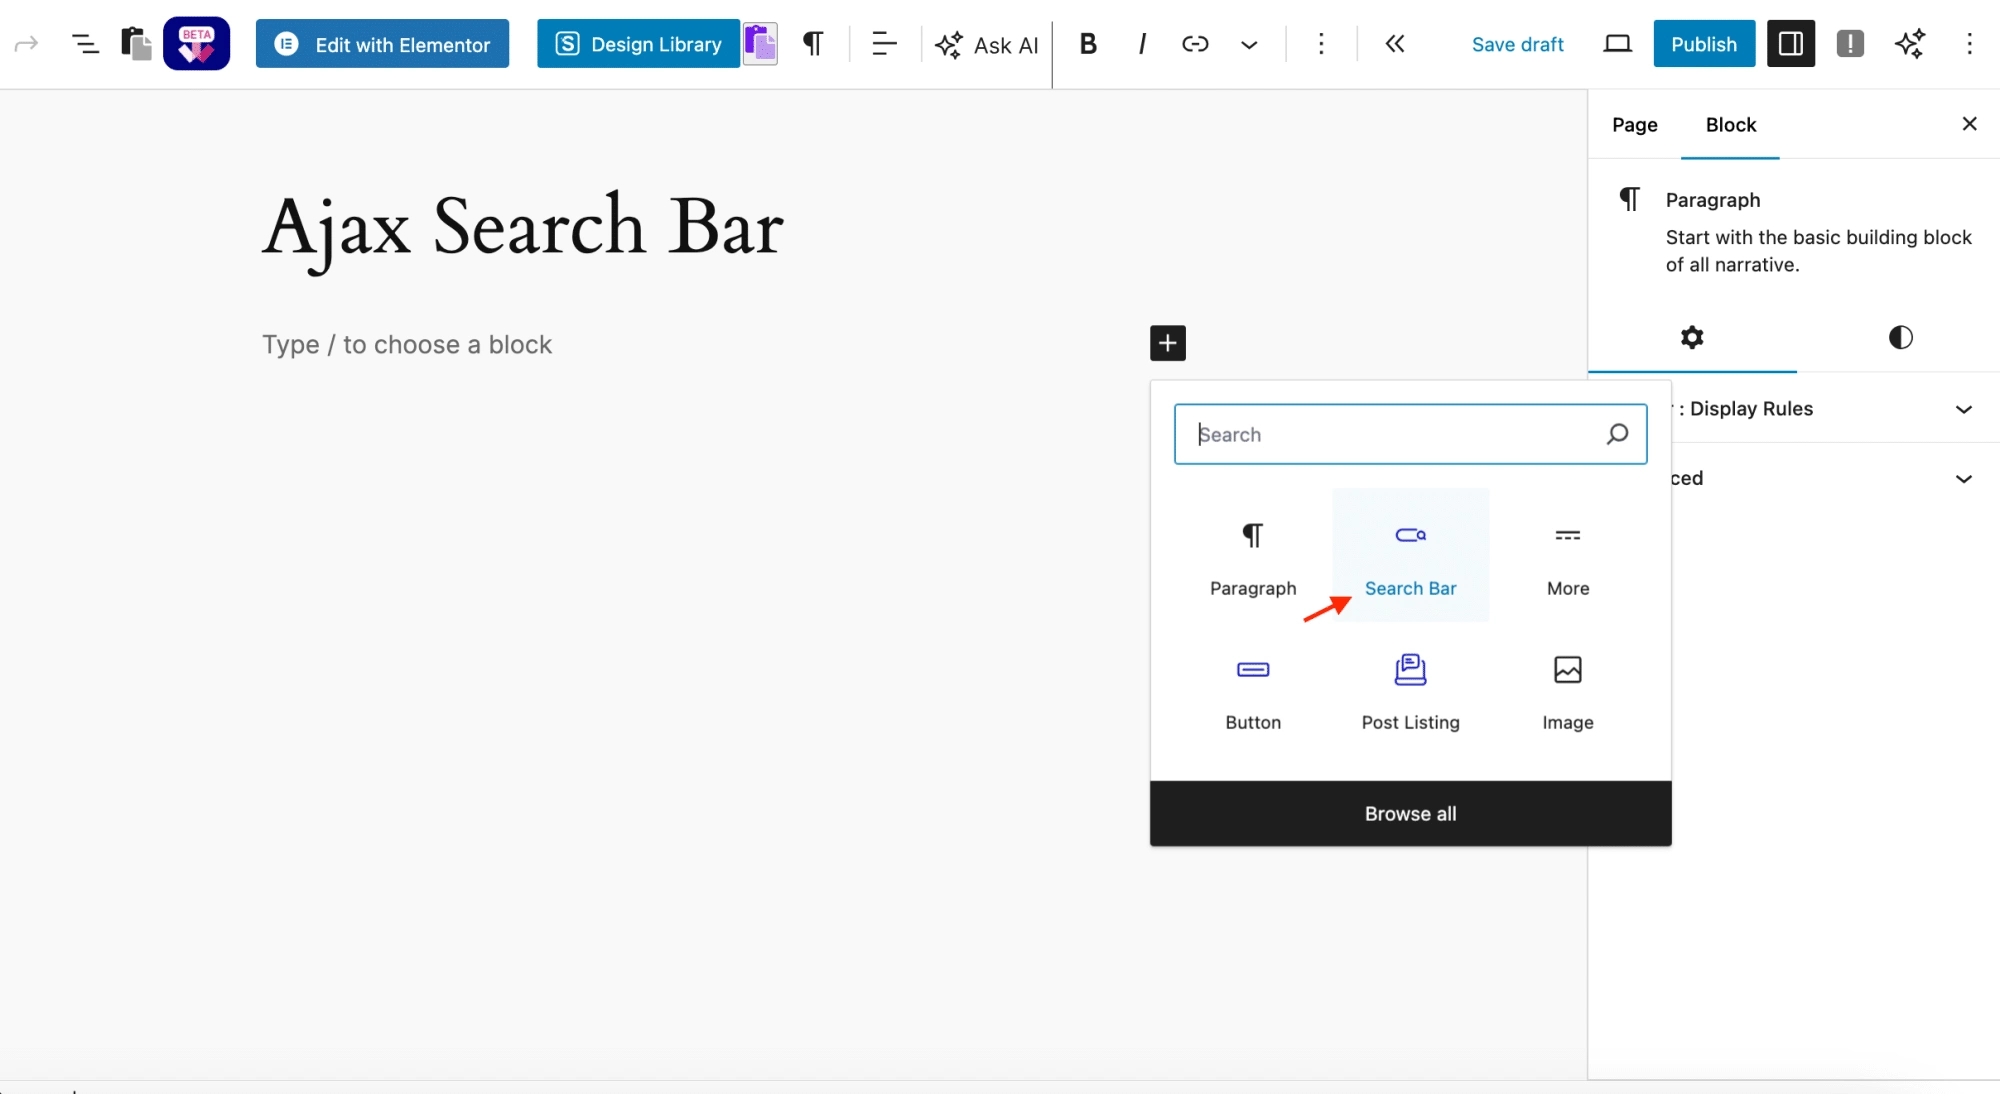
Task: Insert the Post Listing block
Action: tap(1410, 688)
